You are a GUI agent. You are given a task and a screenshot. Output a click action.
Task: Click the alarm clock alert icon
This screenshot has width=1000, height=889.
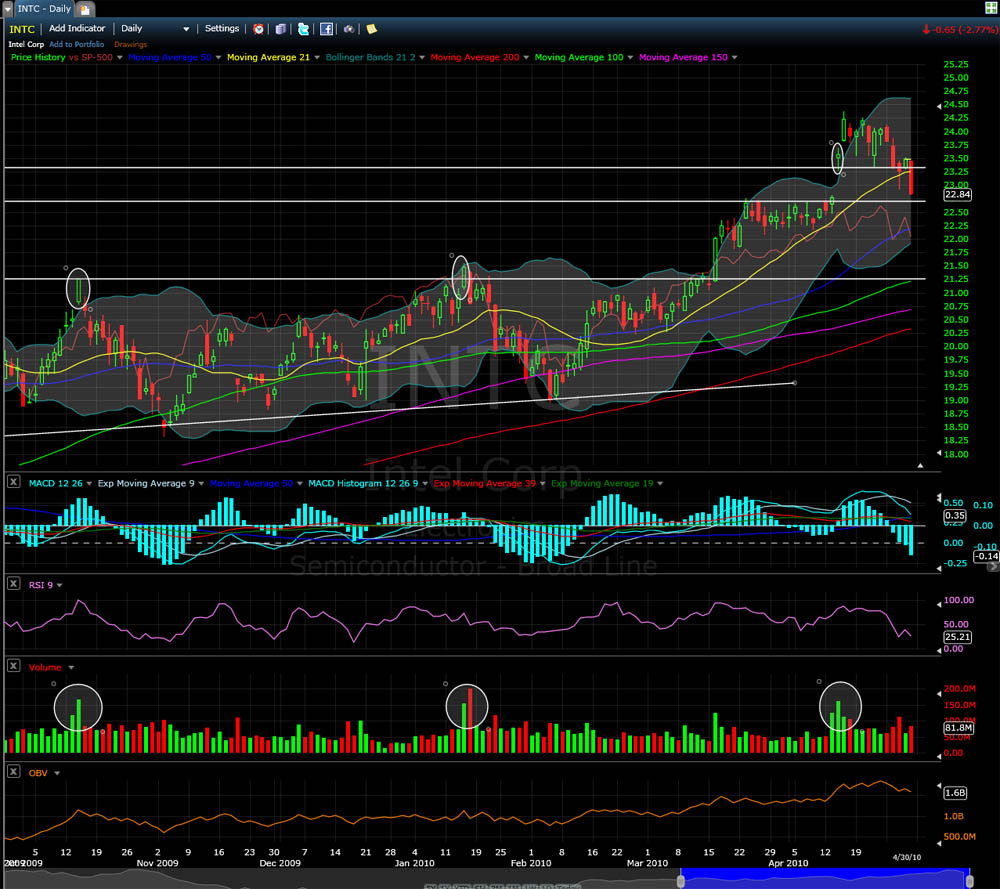tap(259, 29)
